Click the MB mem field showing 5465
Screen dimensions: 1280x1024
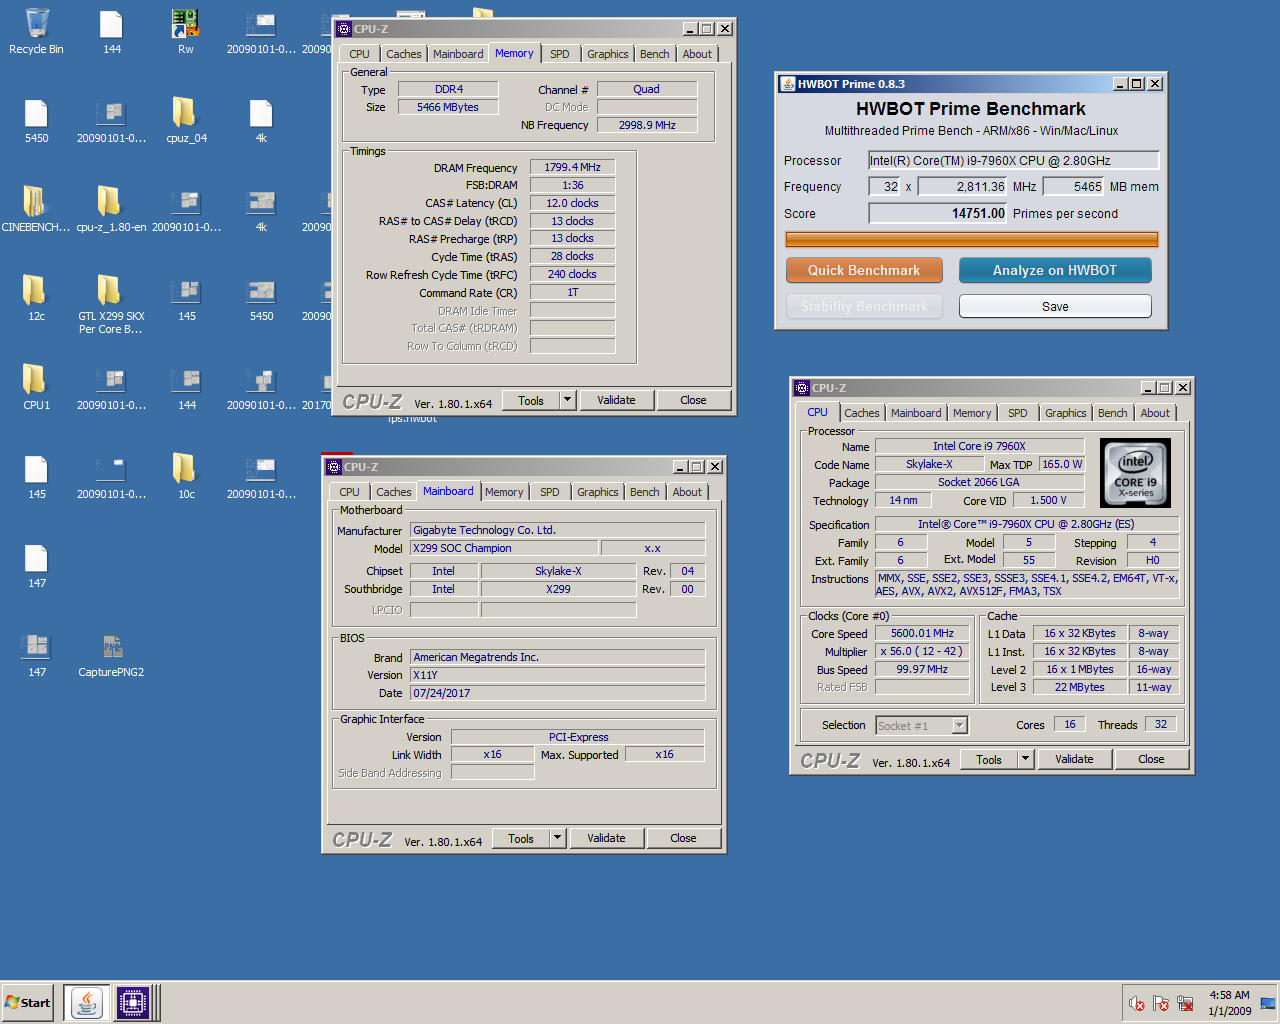coord(1074,186)
